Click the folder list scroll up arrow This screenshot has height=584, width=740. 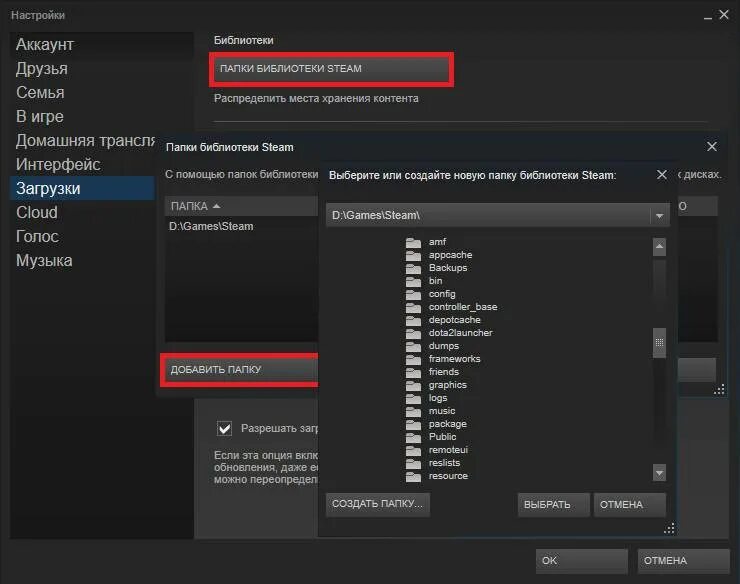click(659, 246)
